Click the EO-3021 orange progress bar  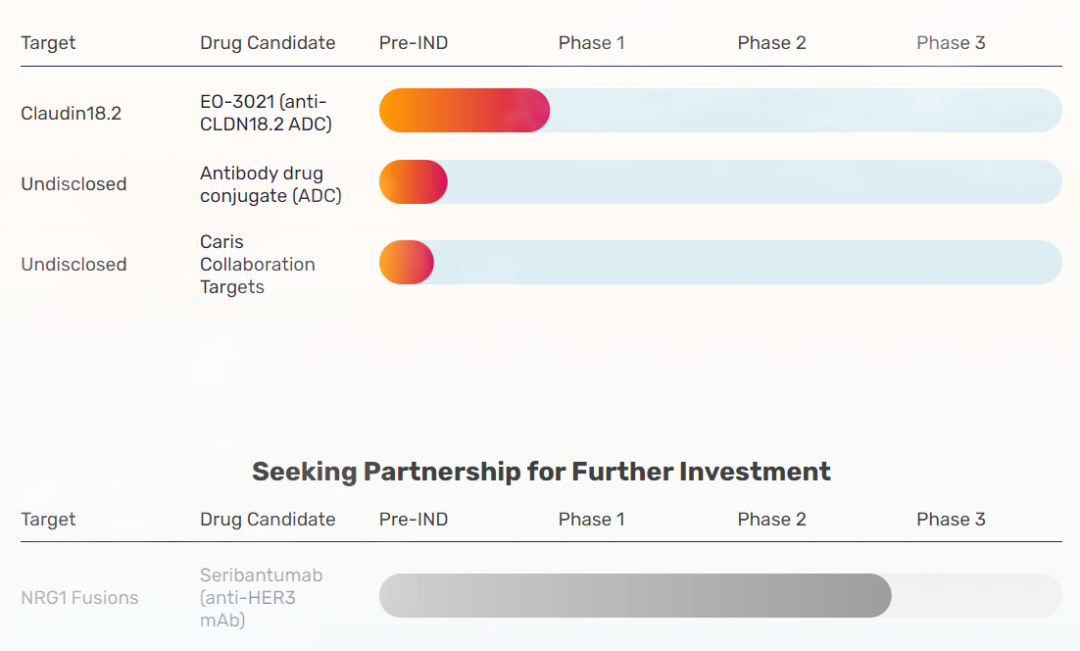(464, 110)
